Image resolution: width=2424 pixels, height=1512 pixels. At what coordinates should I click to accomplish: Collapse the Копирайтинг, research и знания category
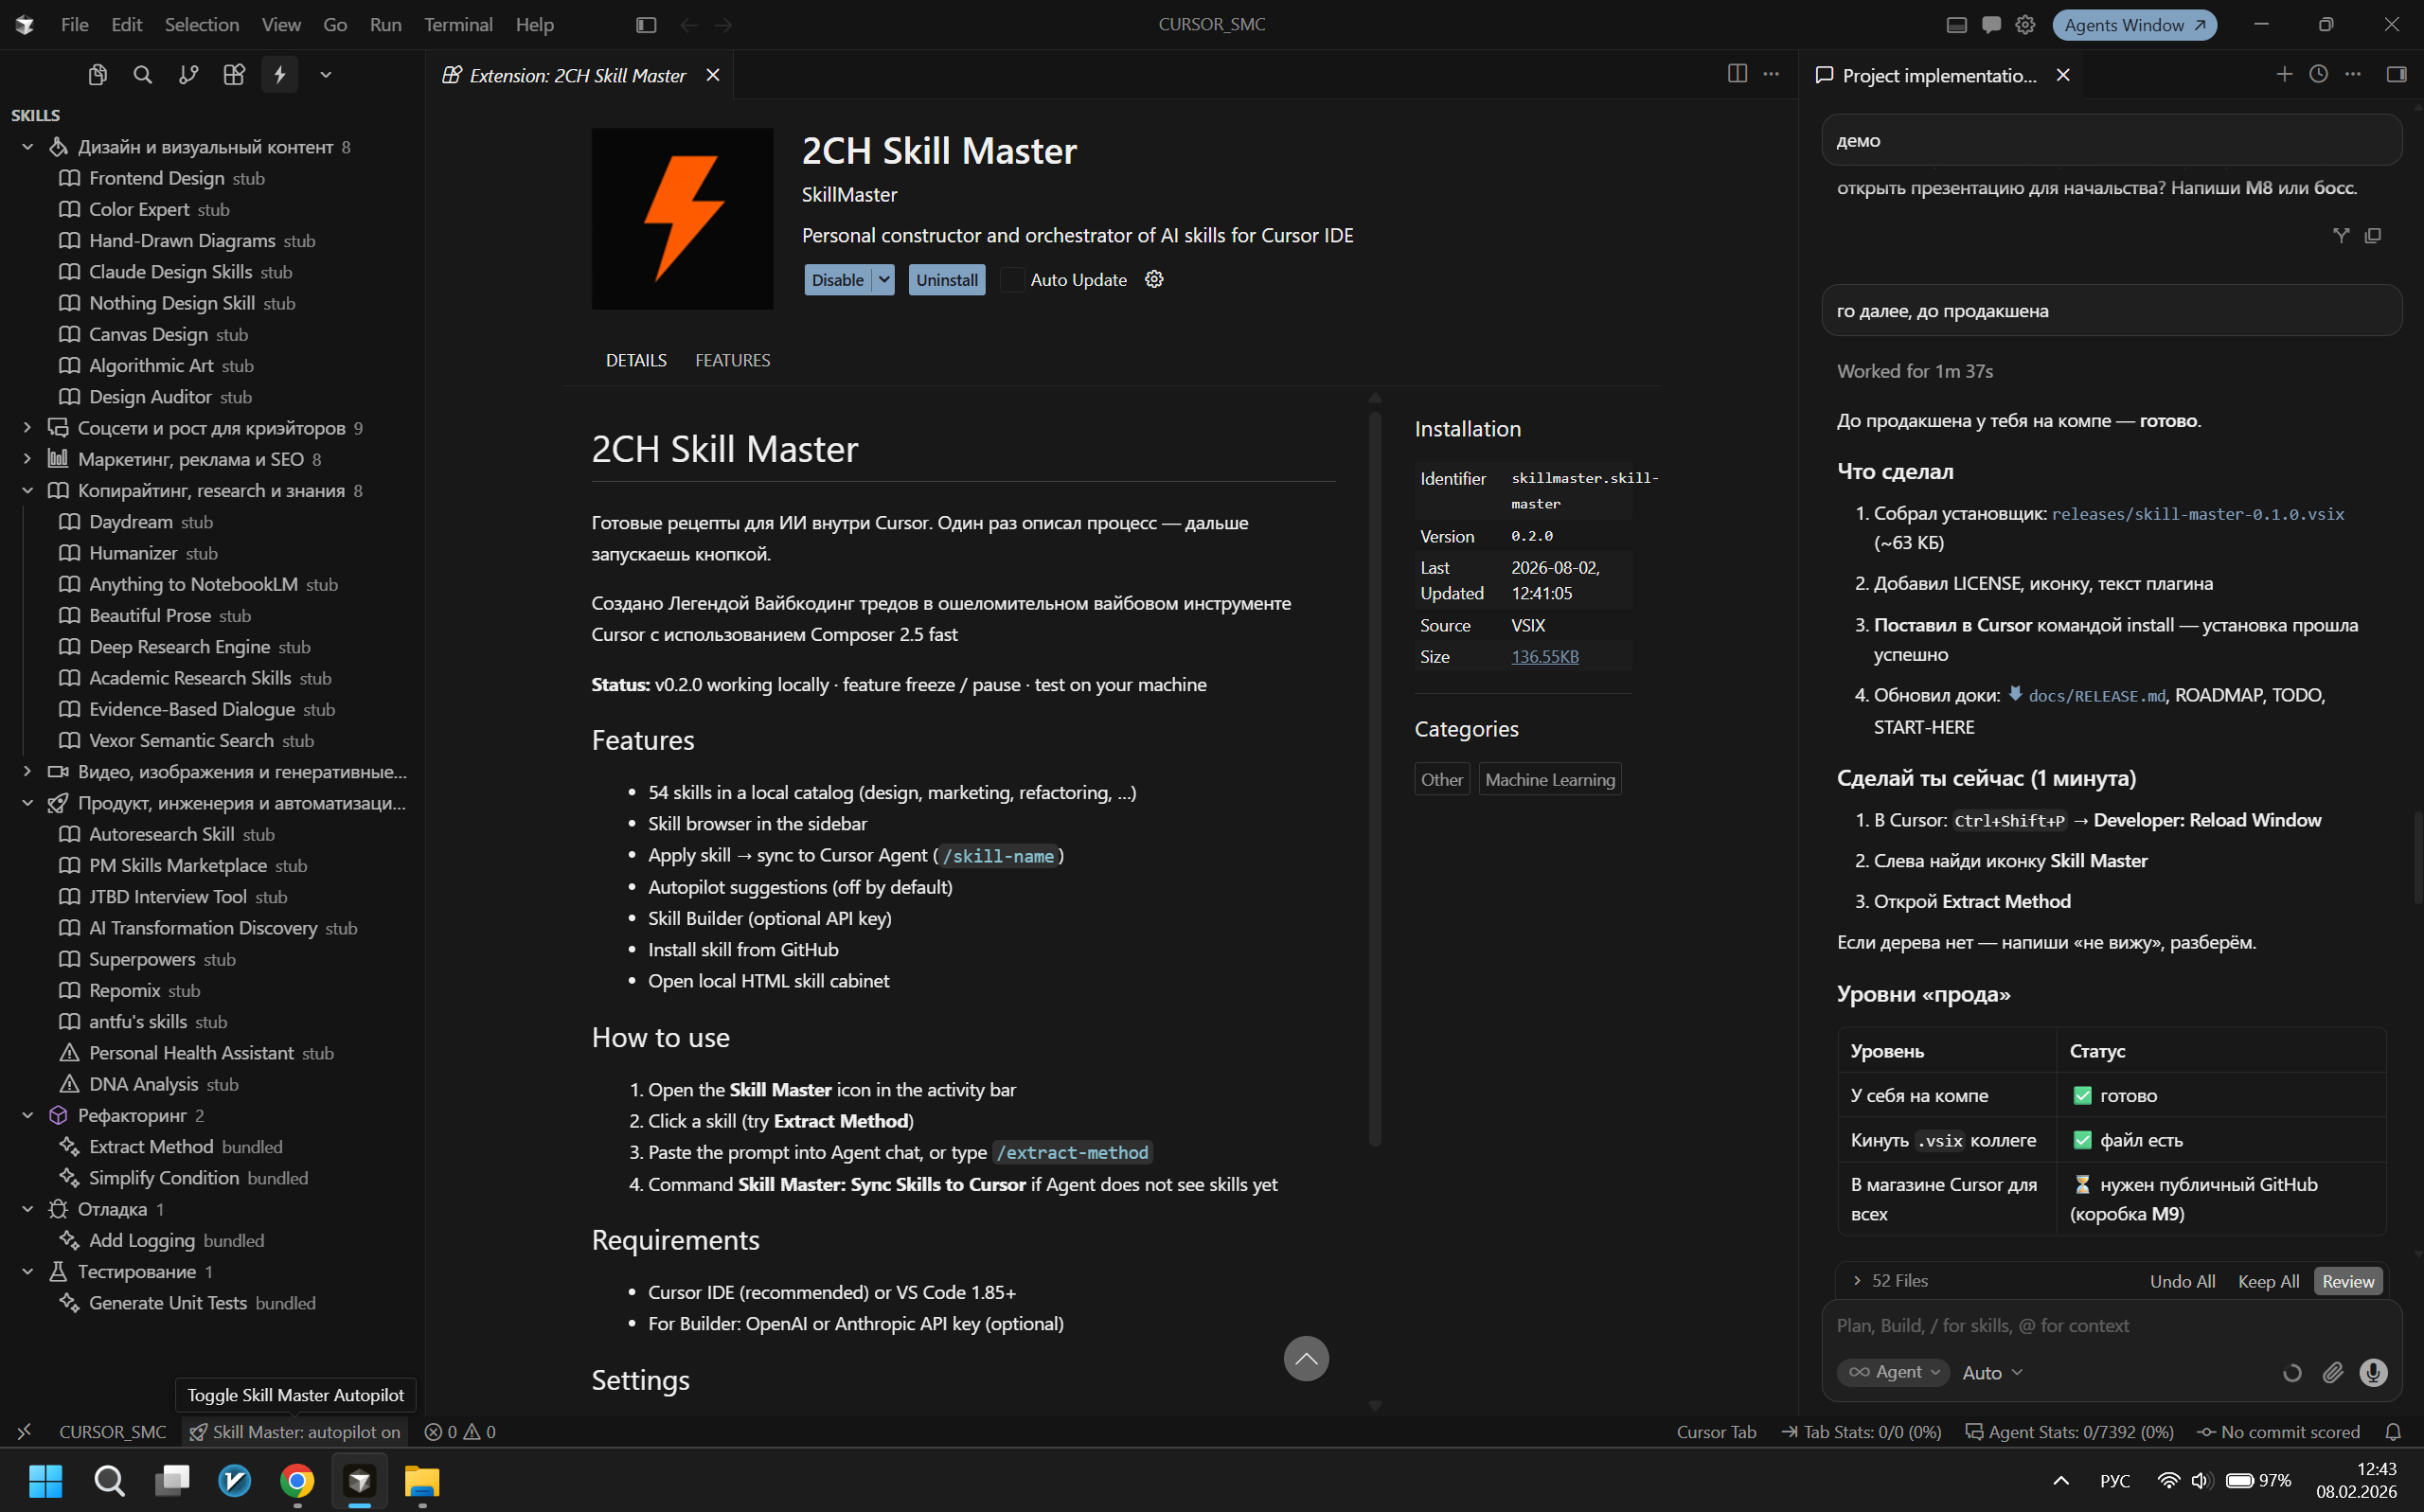[x=28, y=491]
